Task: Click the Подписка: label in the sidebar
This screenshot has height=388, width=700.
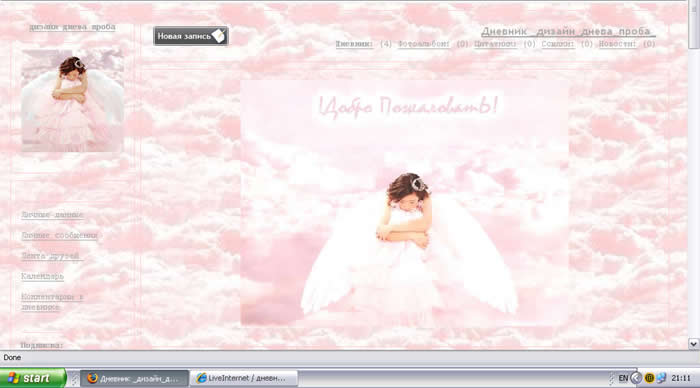Action: [x=42, y=345]
